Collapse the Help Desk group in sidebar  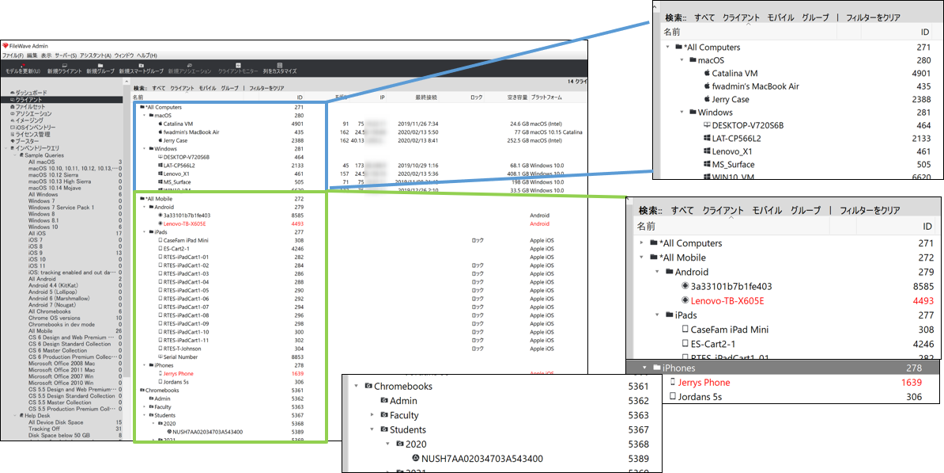(14, 414)
